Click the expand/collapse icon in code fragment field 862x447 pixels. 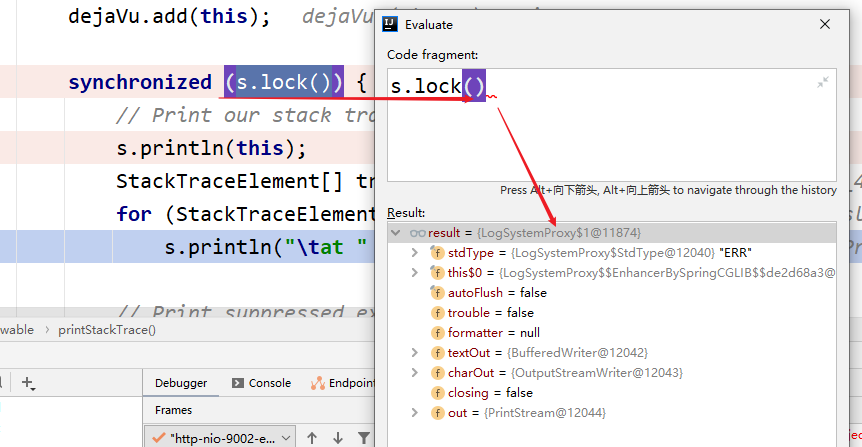click(823, 82)
